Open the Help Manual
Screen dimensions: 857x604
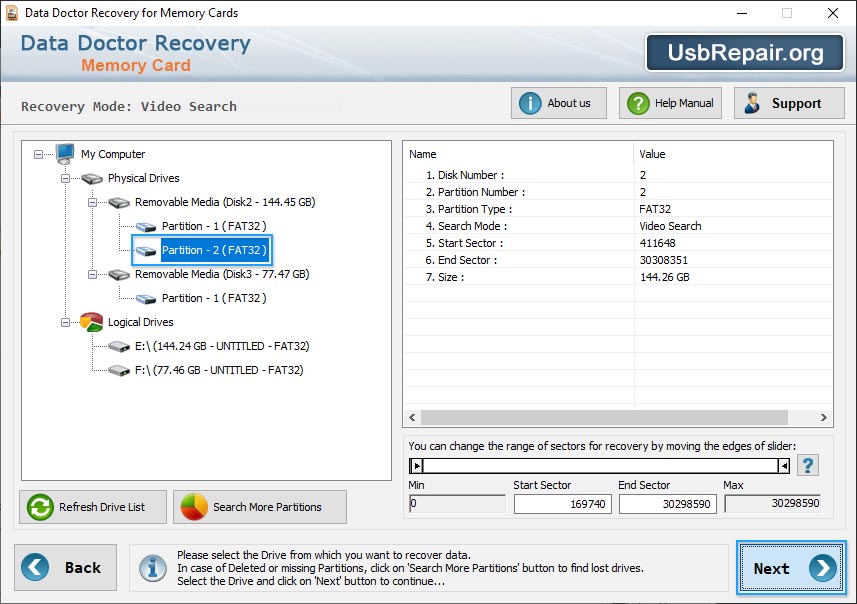pos(670,103)
